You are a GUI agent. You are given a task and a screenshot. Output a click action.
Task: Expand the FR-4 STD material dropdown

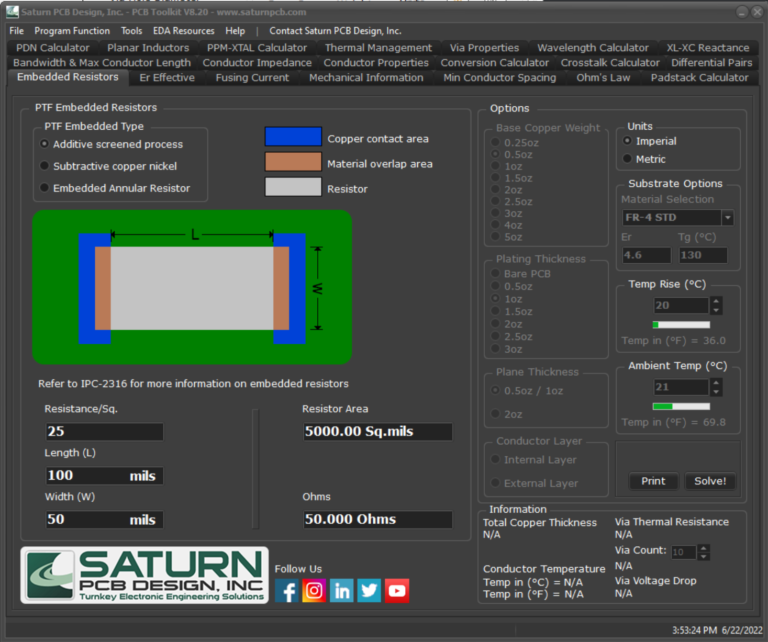727,218
